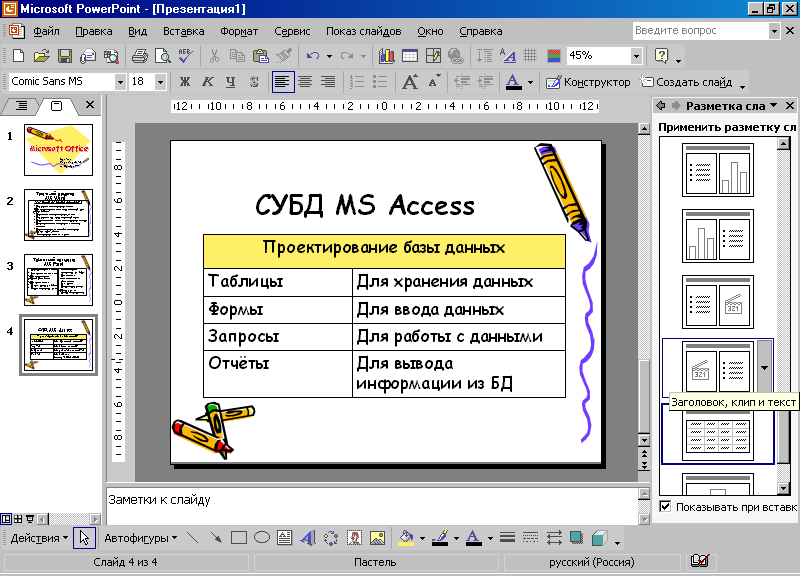Click the Создать слайд button

coord(686,82)
